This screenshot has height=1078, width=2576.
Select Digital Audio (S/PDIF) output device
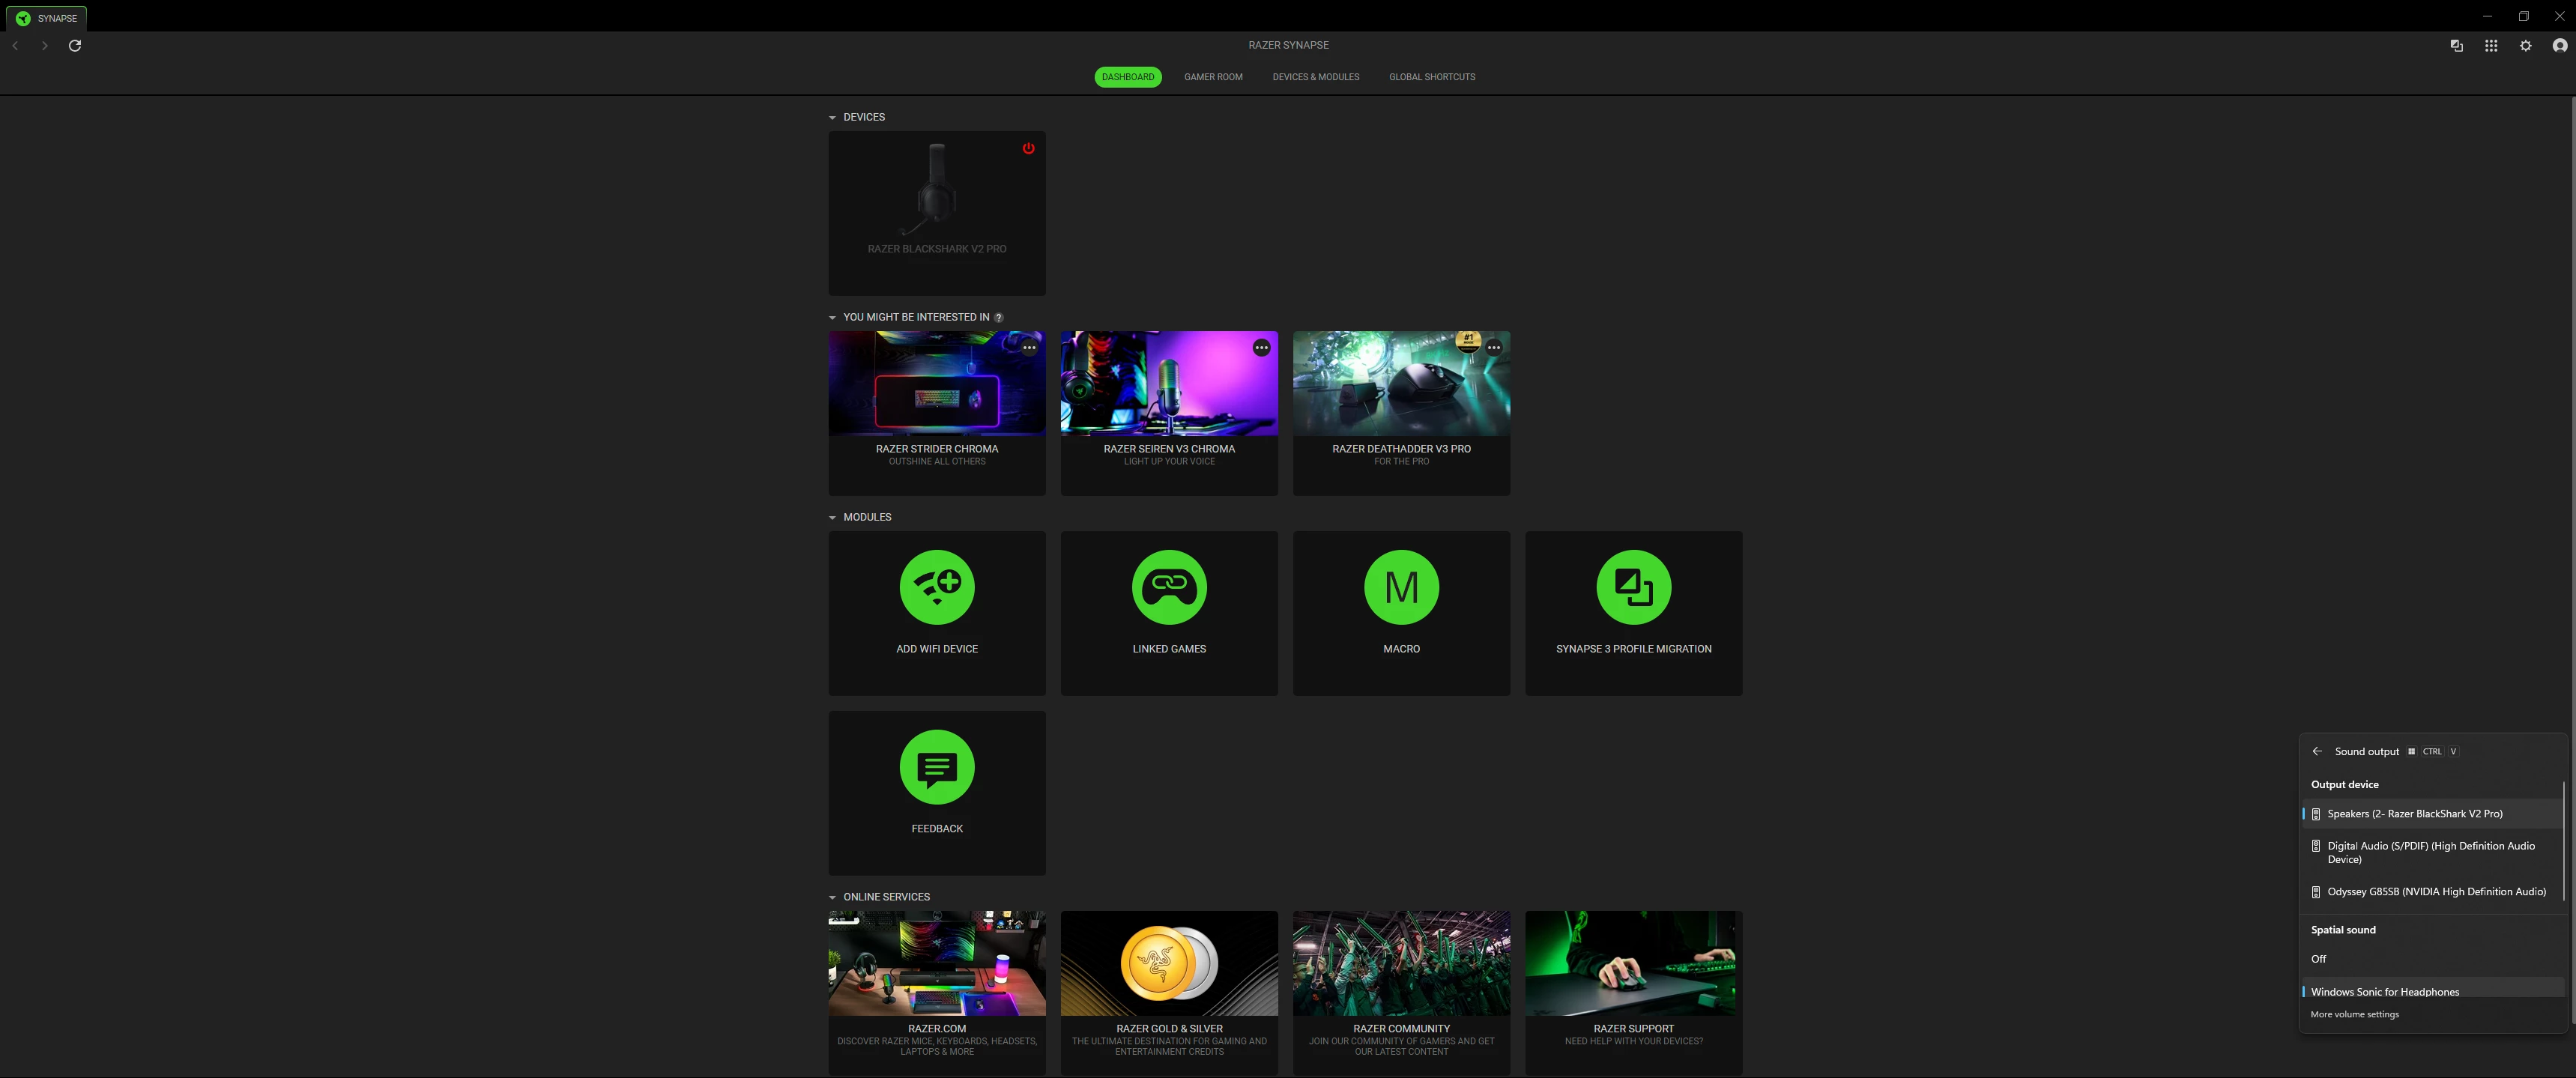click(2429, 852)
